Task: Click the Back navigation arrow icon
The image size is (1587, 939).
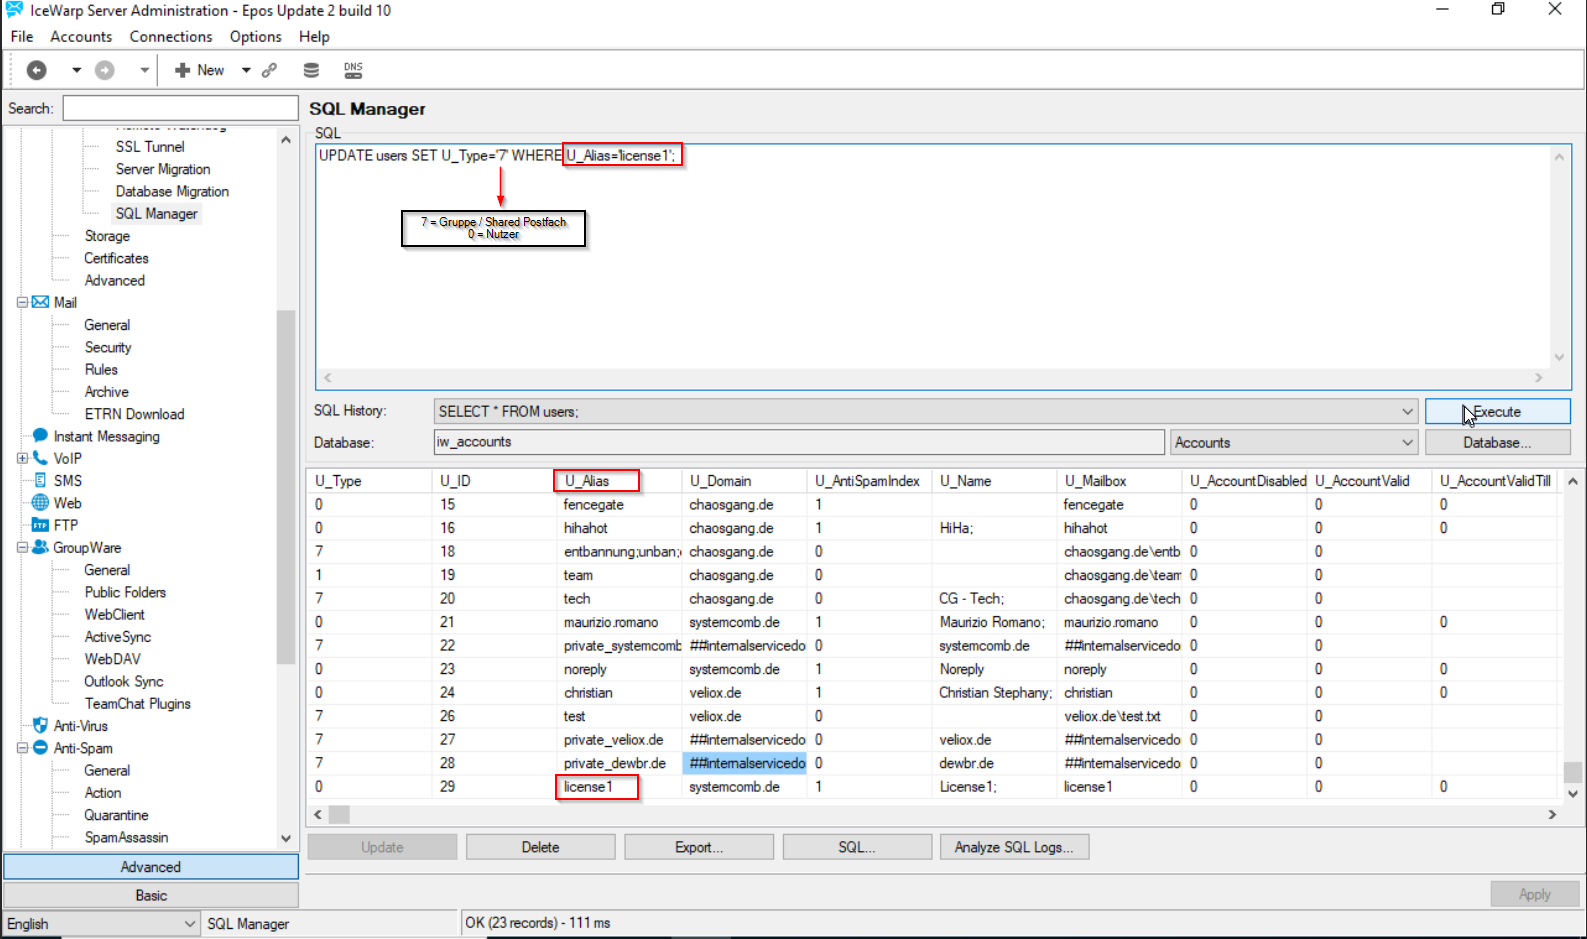Action: click(x=37, y=70)
